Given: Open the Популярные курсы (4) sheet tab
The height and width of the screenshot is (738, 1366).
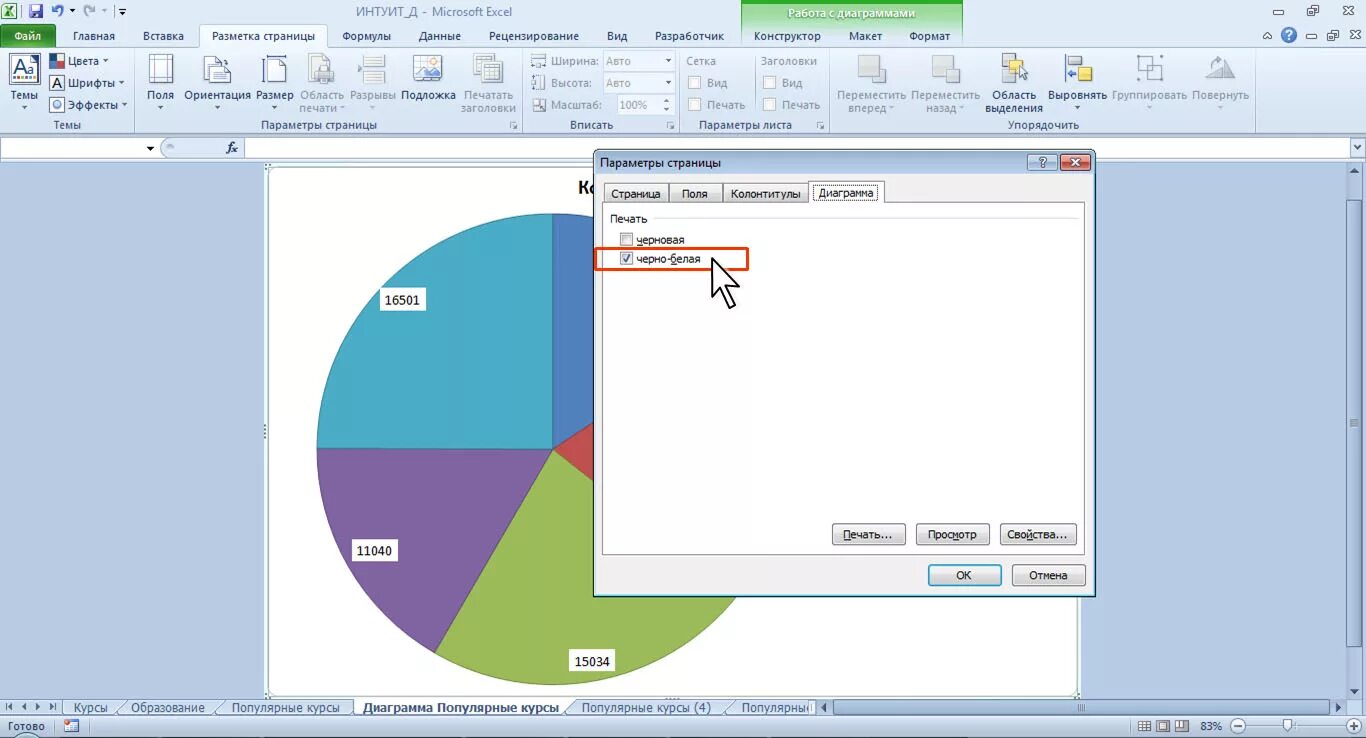Looking at the screenshot, I should tap(646, 707).
